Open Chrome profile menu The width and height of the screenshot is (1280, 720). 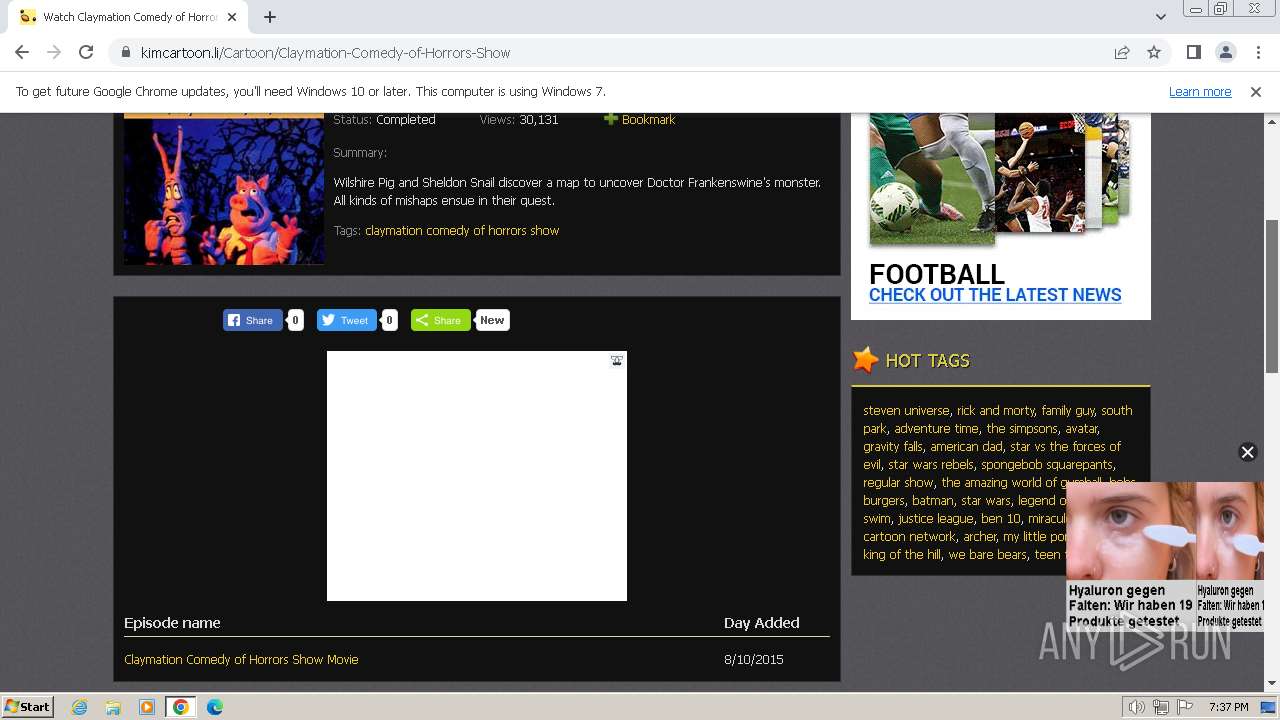1225,52
